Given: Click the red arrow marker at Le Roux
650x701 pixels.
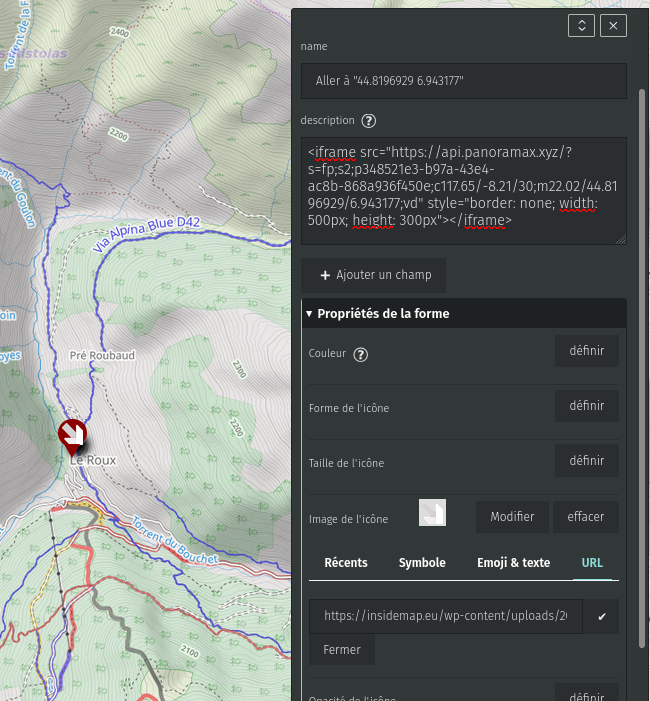Looking at the screenshot, I should click(x=72, y=435).
